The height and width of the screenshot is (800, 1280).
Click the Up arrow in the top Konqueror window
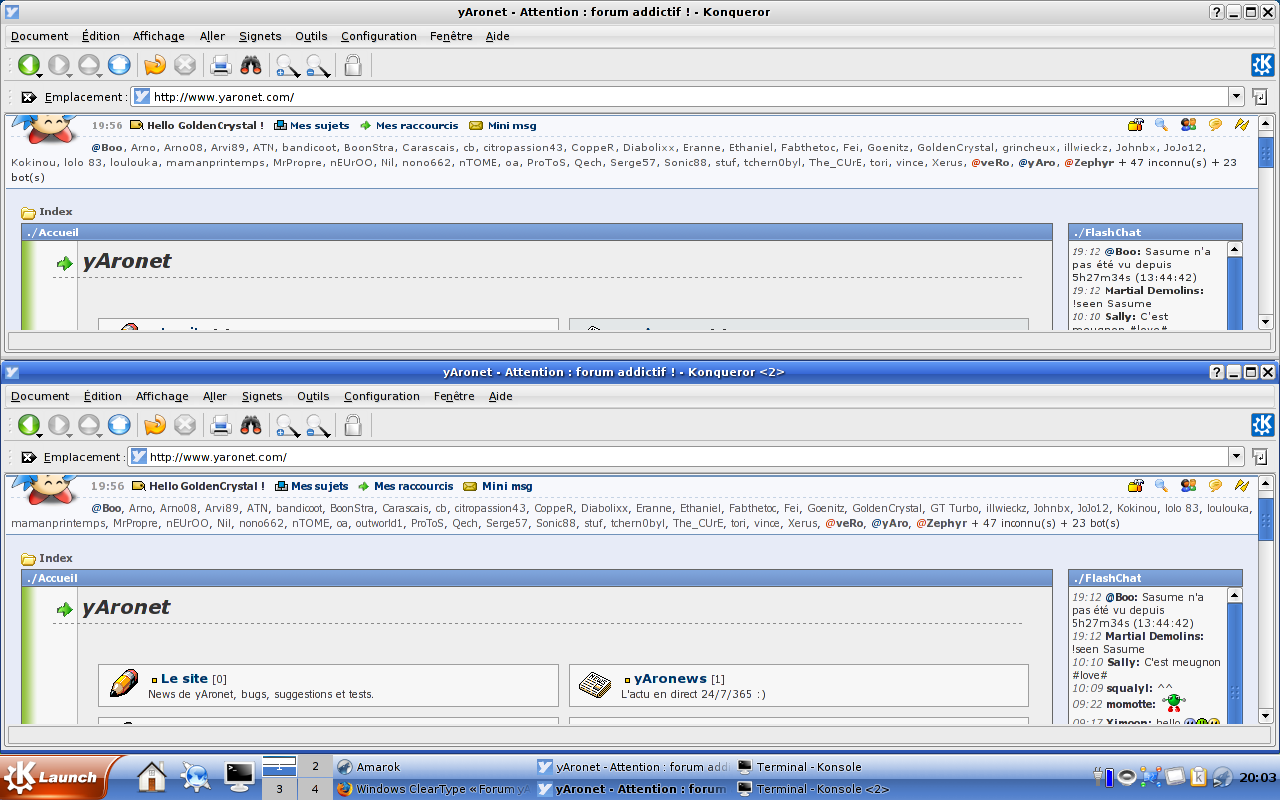(x=88, y=65)
